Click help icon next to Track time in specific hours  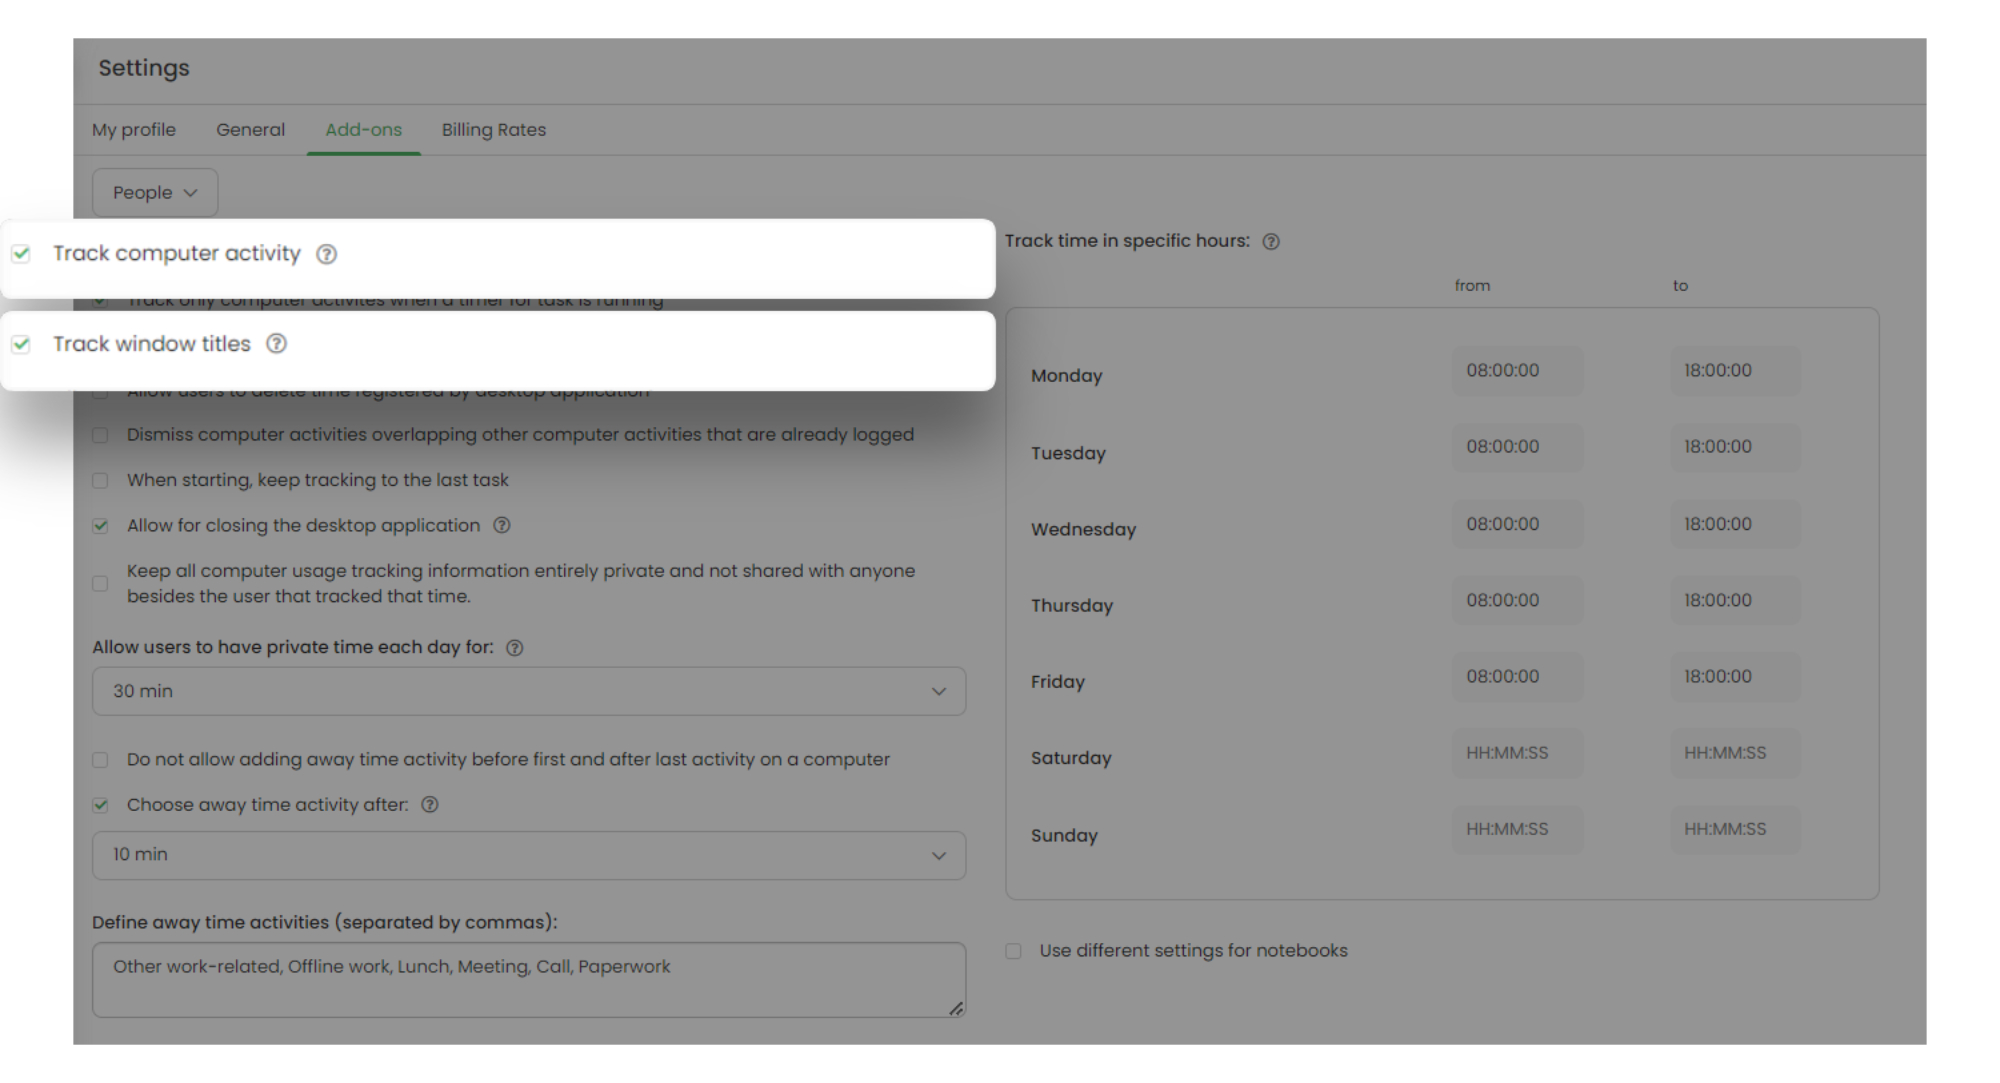tap(1270, 242)
